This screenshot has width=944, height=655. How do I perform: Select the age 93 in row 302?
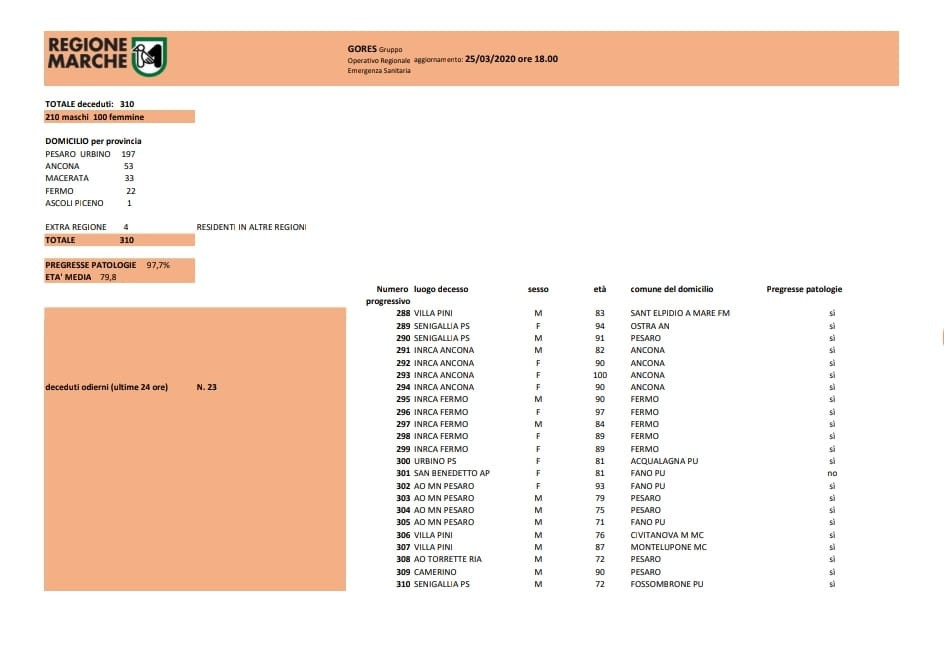(600, 486)
